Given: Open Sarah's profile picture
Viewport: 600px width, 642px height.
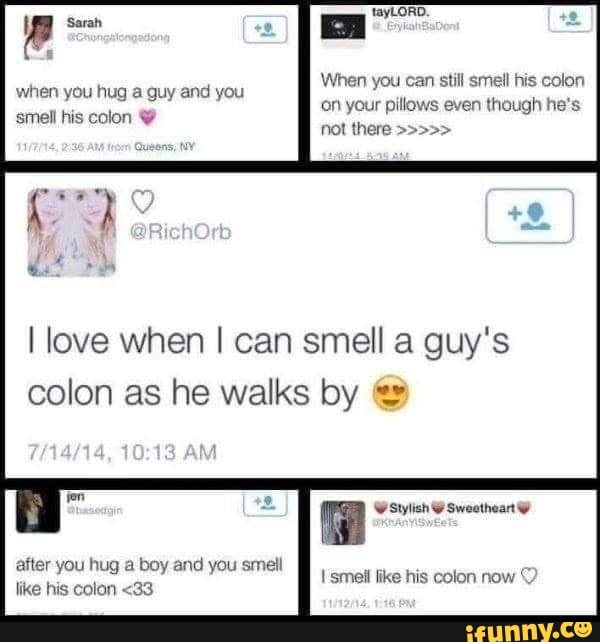Looking at the screenshot, I should (38, 37).
